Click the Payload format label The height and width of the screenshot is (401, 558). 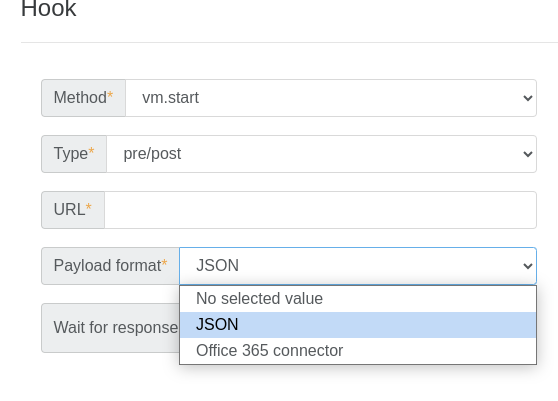click(107, 266)
